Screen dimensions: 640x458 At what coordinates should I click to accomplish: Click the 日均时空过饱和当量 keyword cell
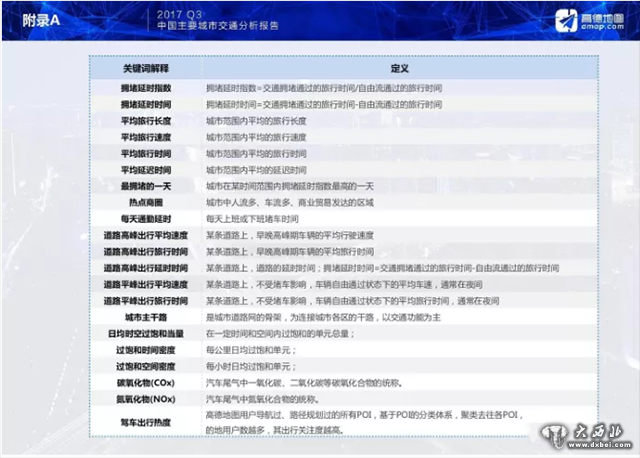tap(146, 333)
